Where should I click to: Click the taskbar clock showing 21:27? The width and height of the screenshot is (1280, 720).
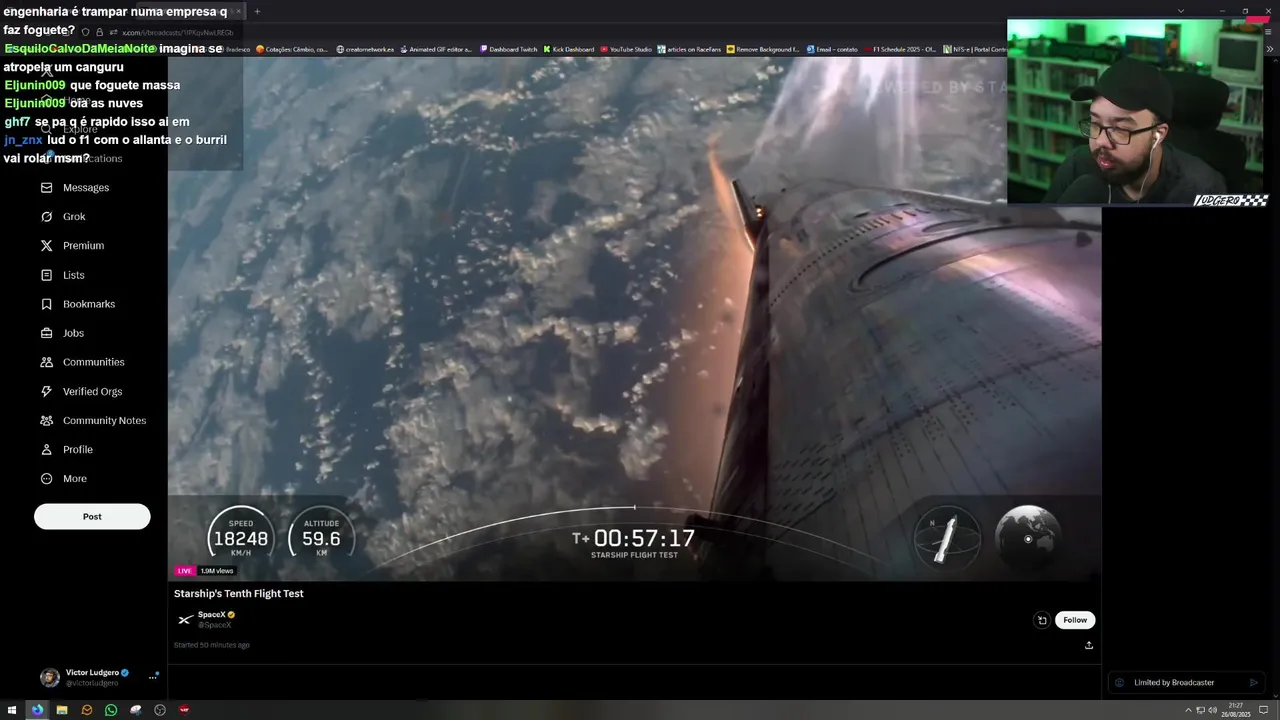coord(1236,710)
